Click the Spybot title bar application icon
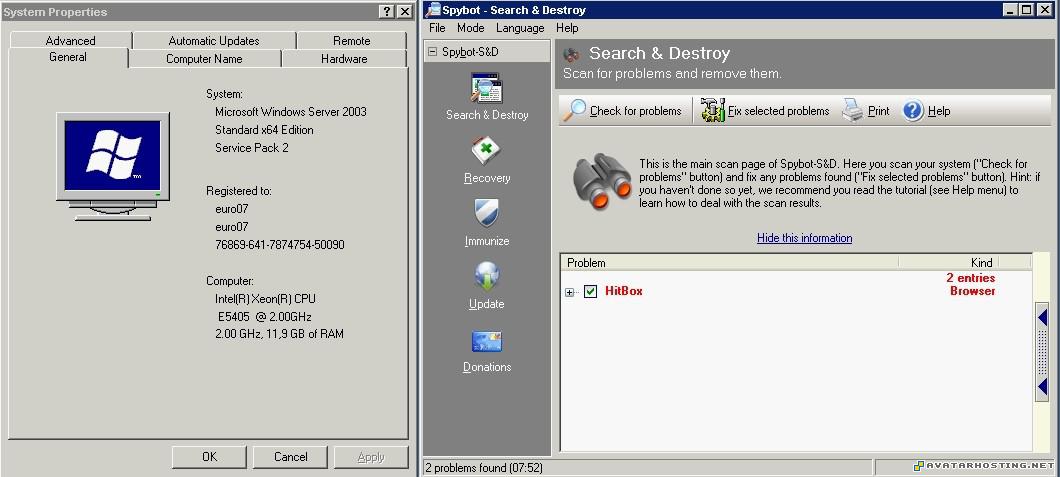The height and width of the screenshot is (477, 1060). click(433, 10)
